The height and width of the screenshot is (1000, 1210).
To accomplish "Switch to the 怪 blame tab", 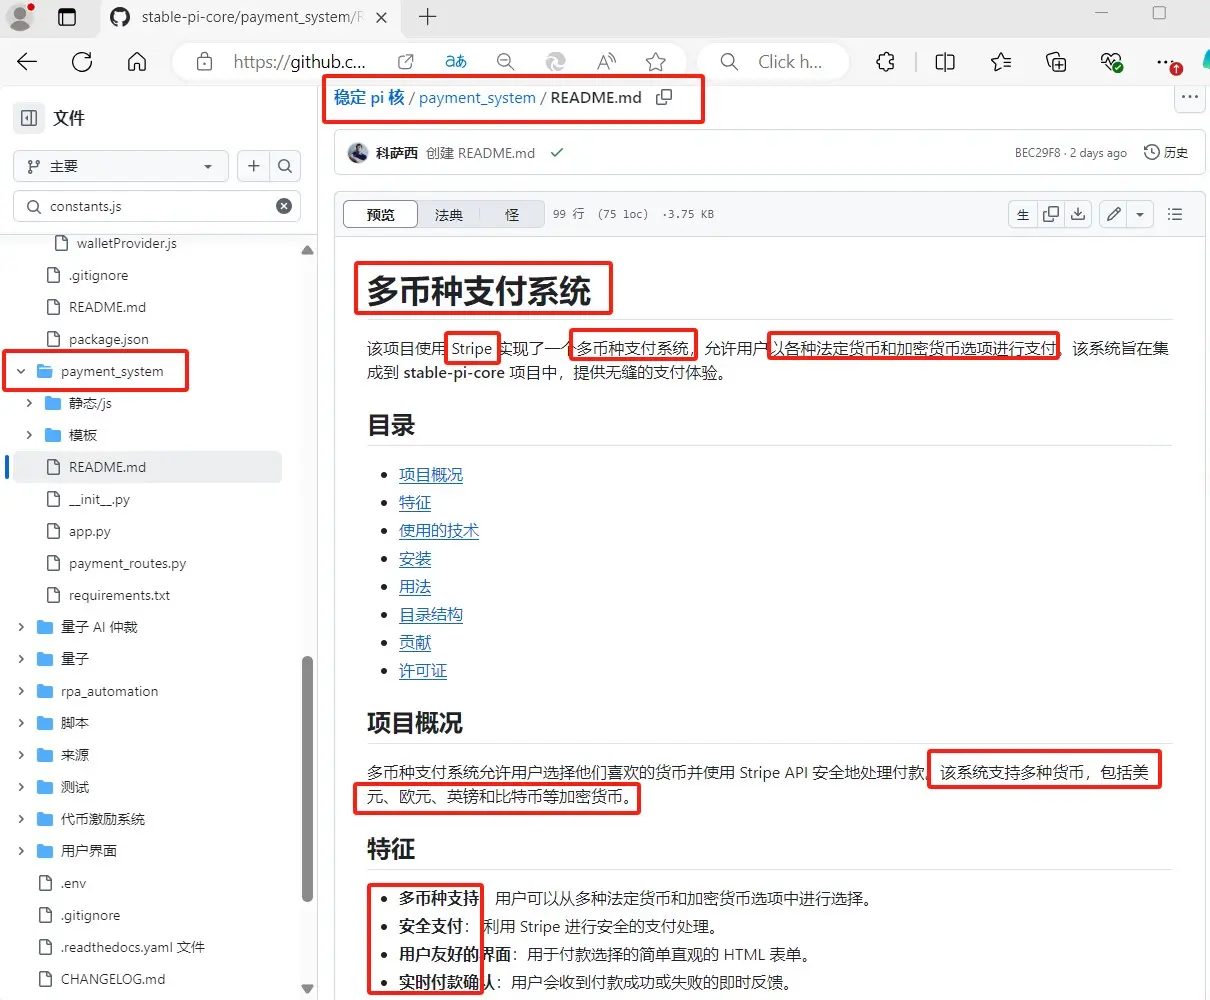I will click(512, 214).
